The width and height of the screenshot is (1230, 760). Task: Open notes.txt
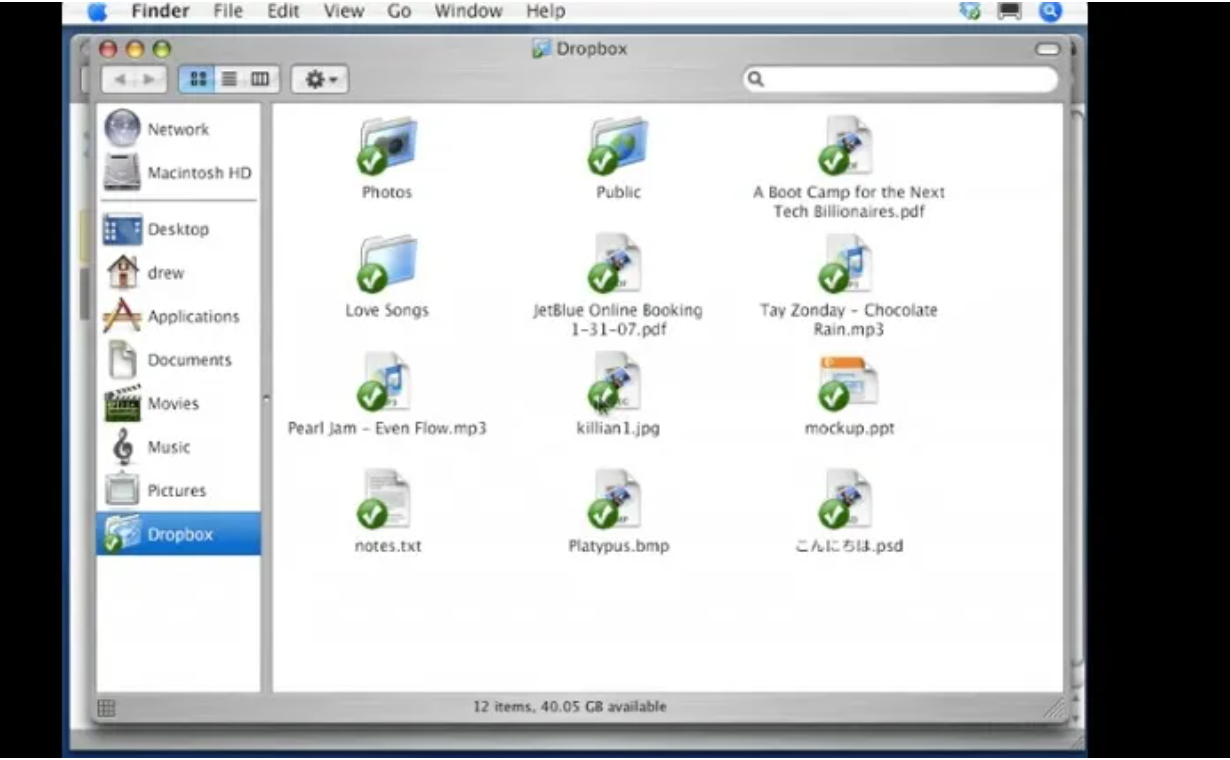coord(386,500)
